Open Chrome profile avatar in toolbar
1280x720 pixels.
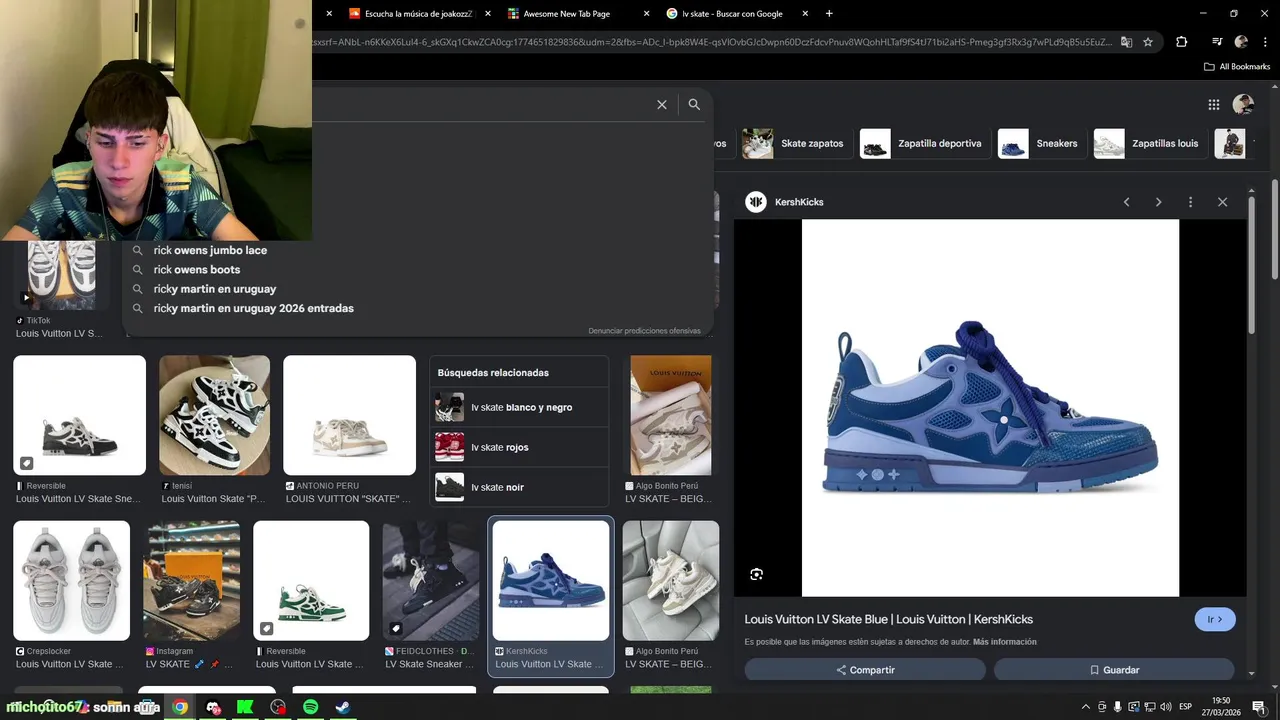click(1241, 42)
